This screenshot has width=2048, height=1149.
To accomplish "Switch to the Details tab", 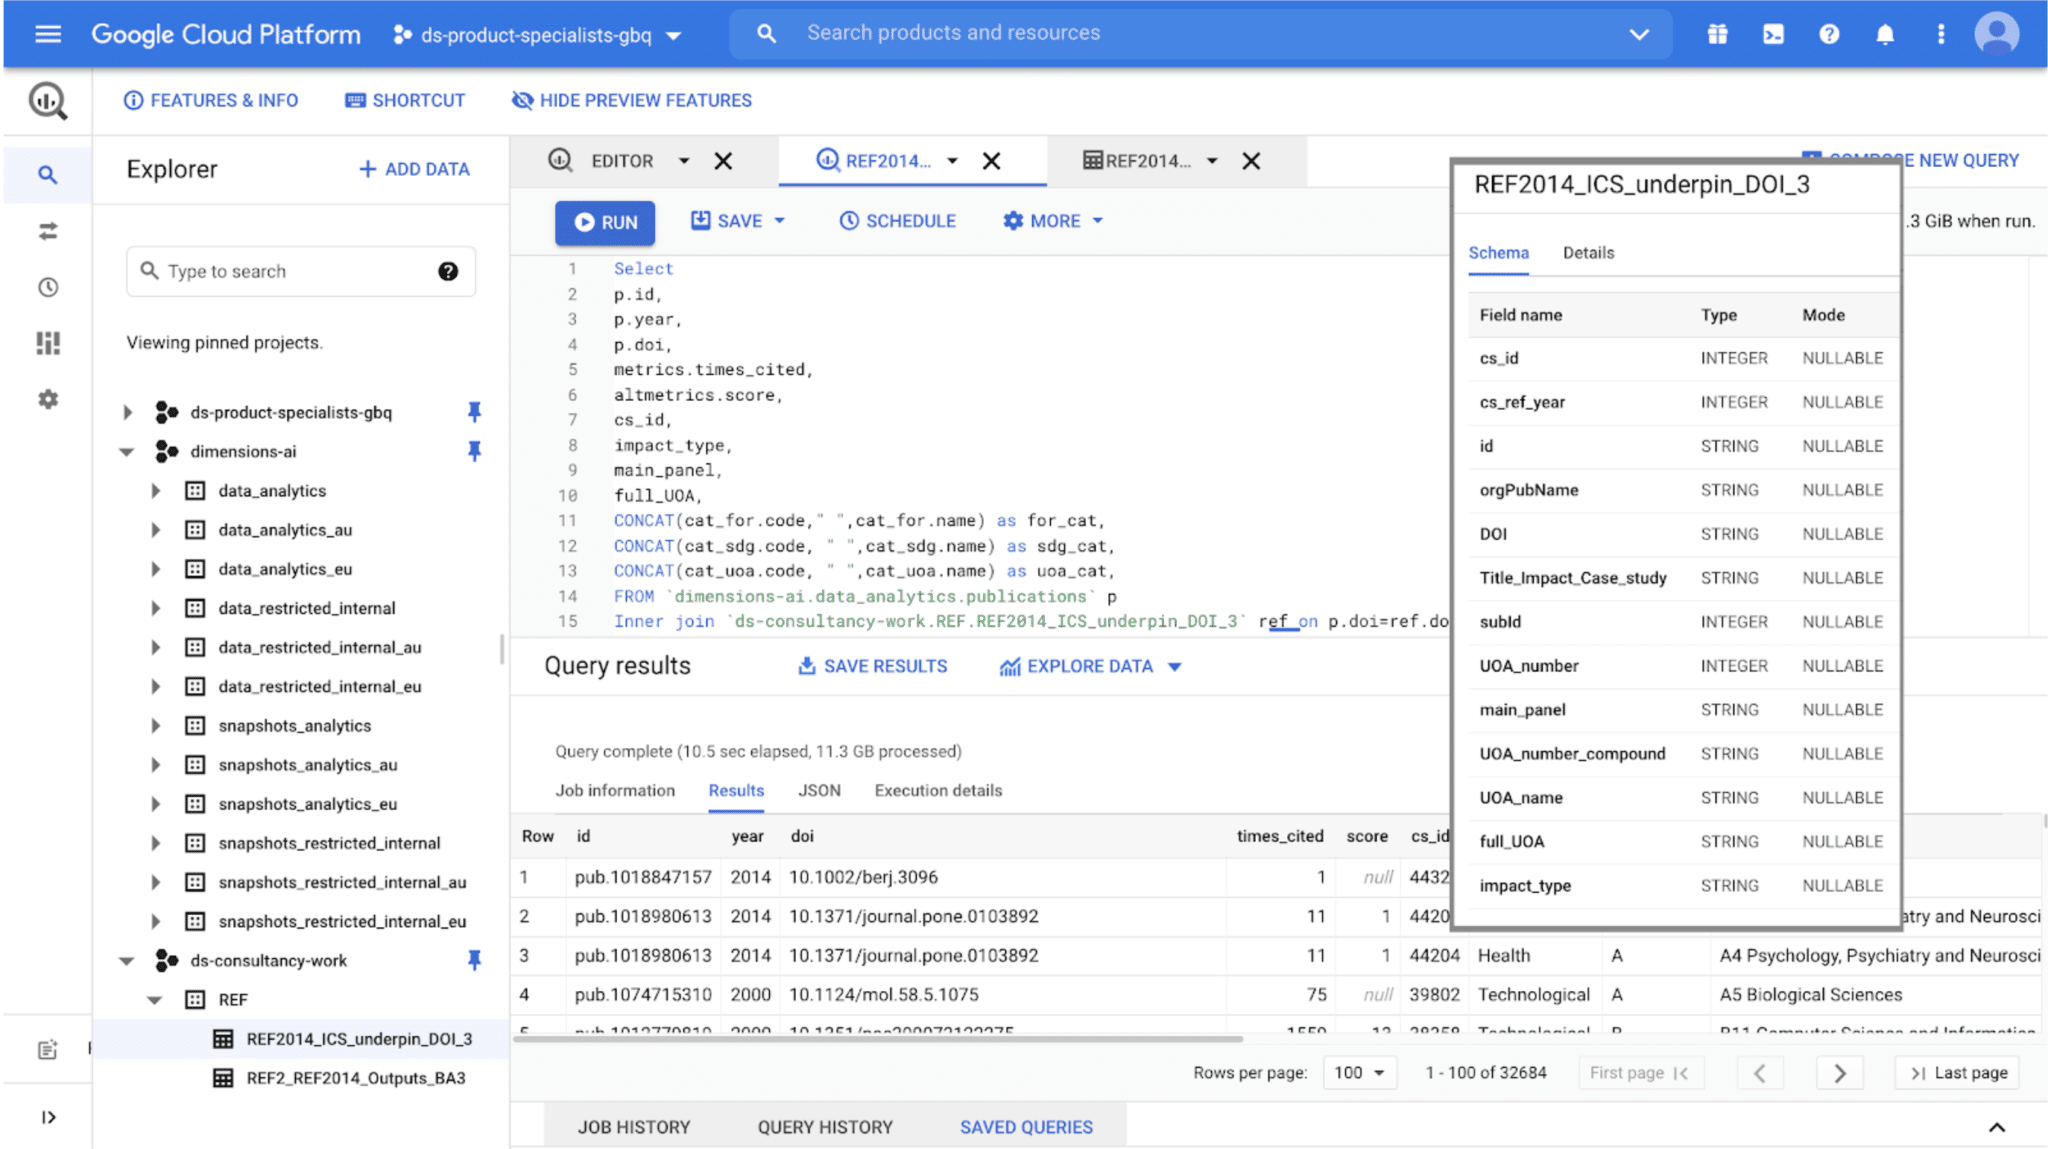I will 1588,253.
